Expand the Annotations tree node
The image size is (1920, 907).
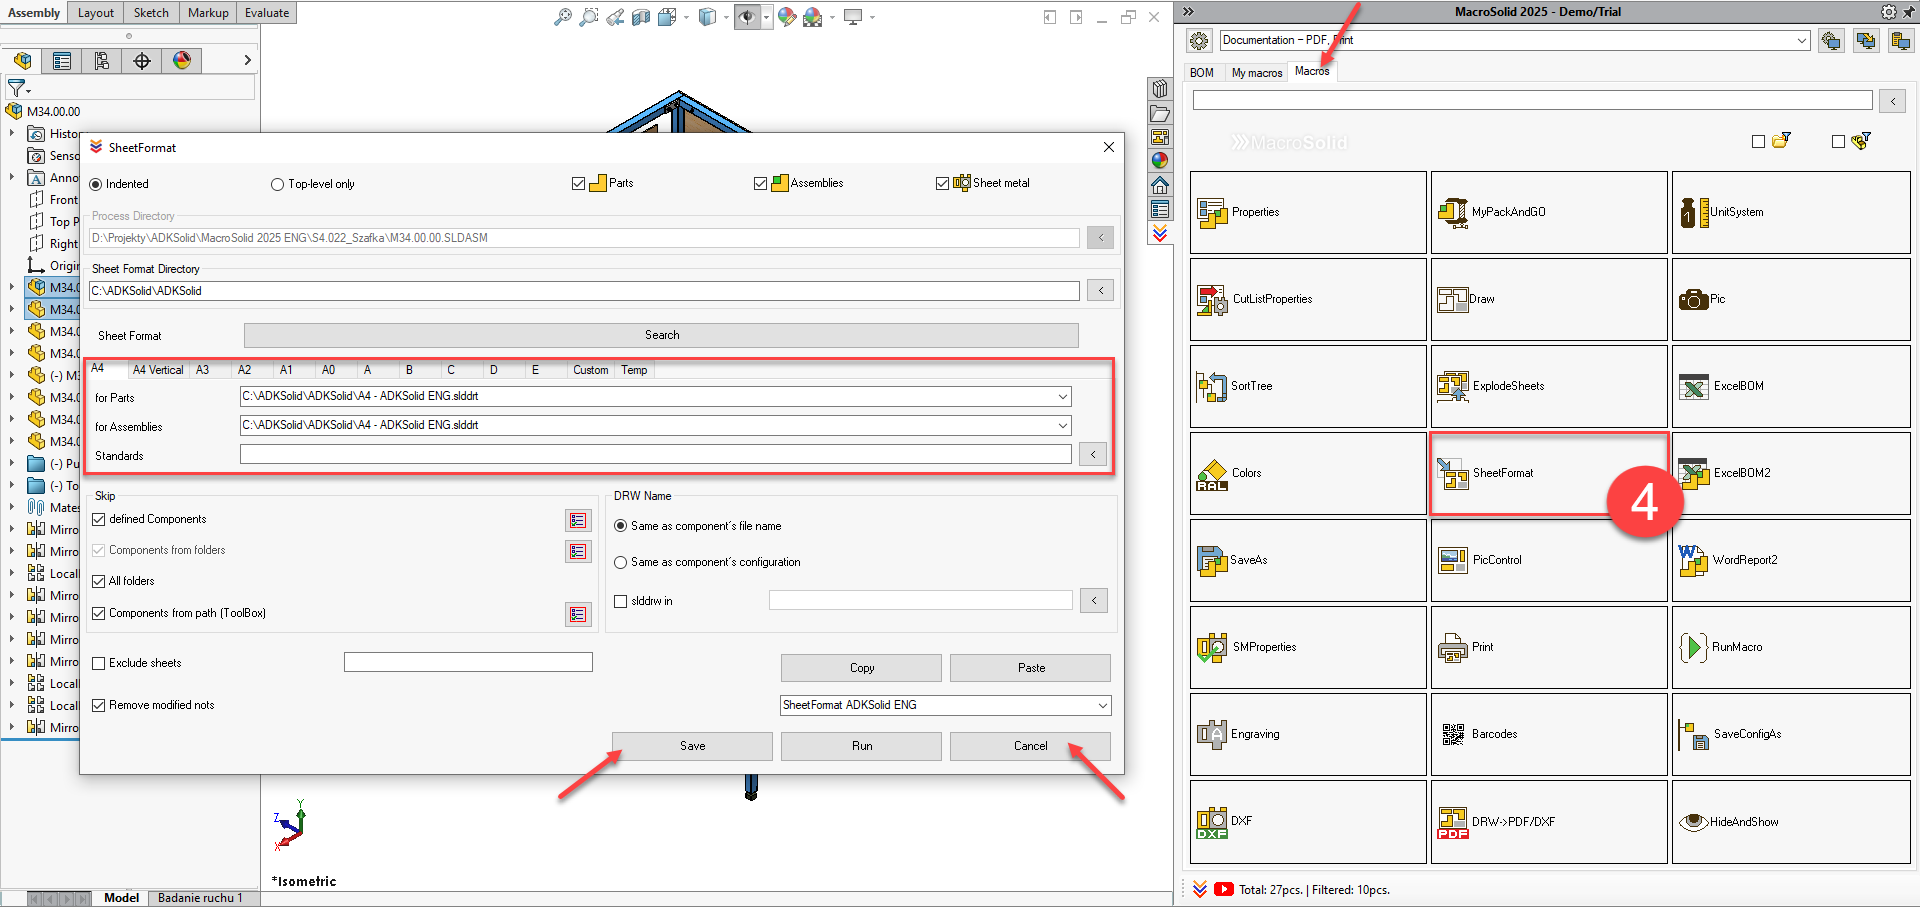pos(12,177)
